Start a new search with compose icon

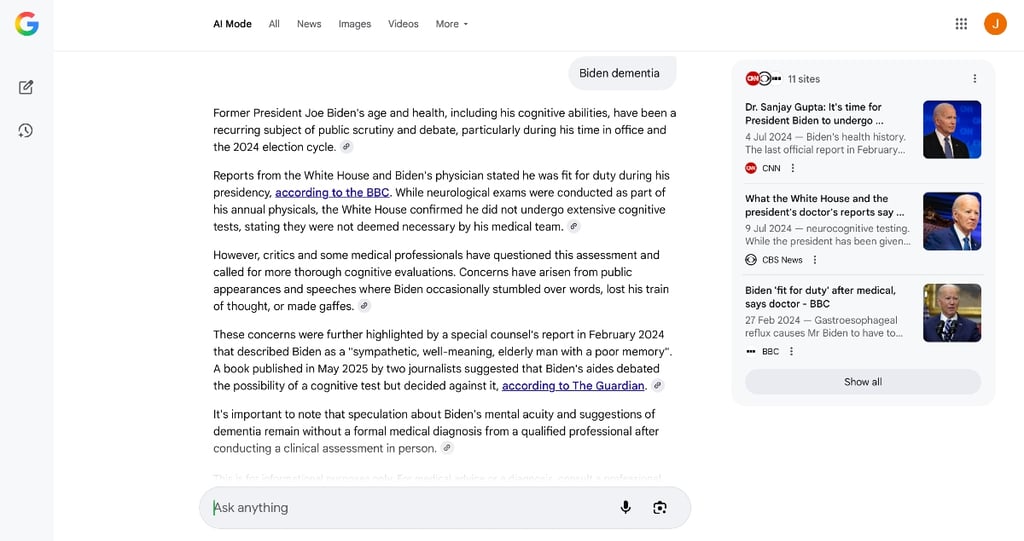coord(25,87)
